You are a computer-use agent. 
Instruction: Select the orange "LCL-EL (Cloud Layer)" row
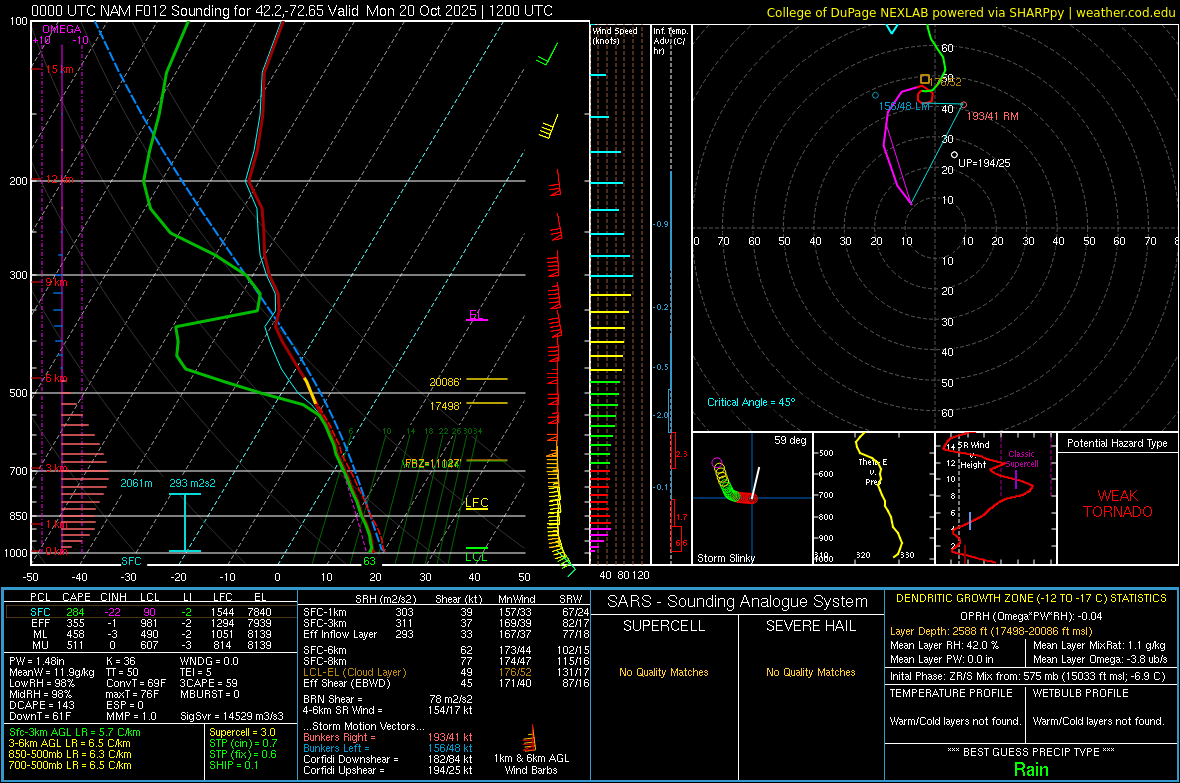446,672
